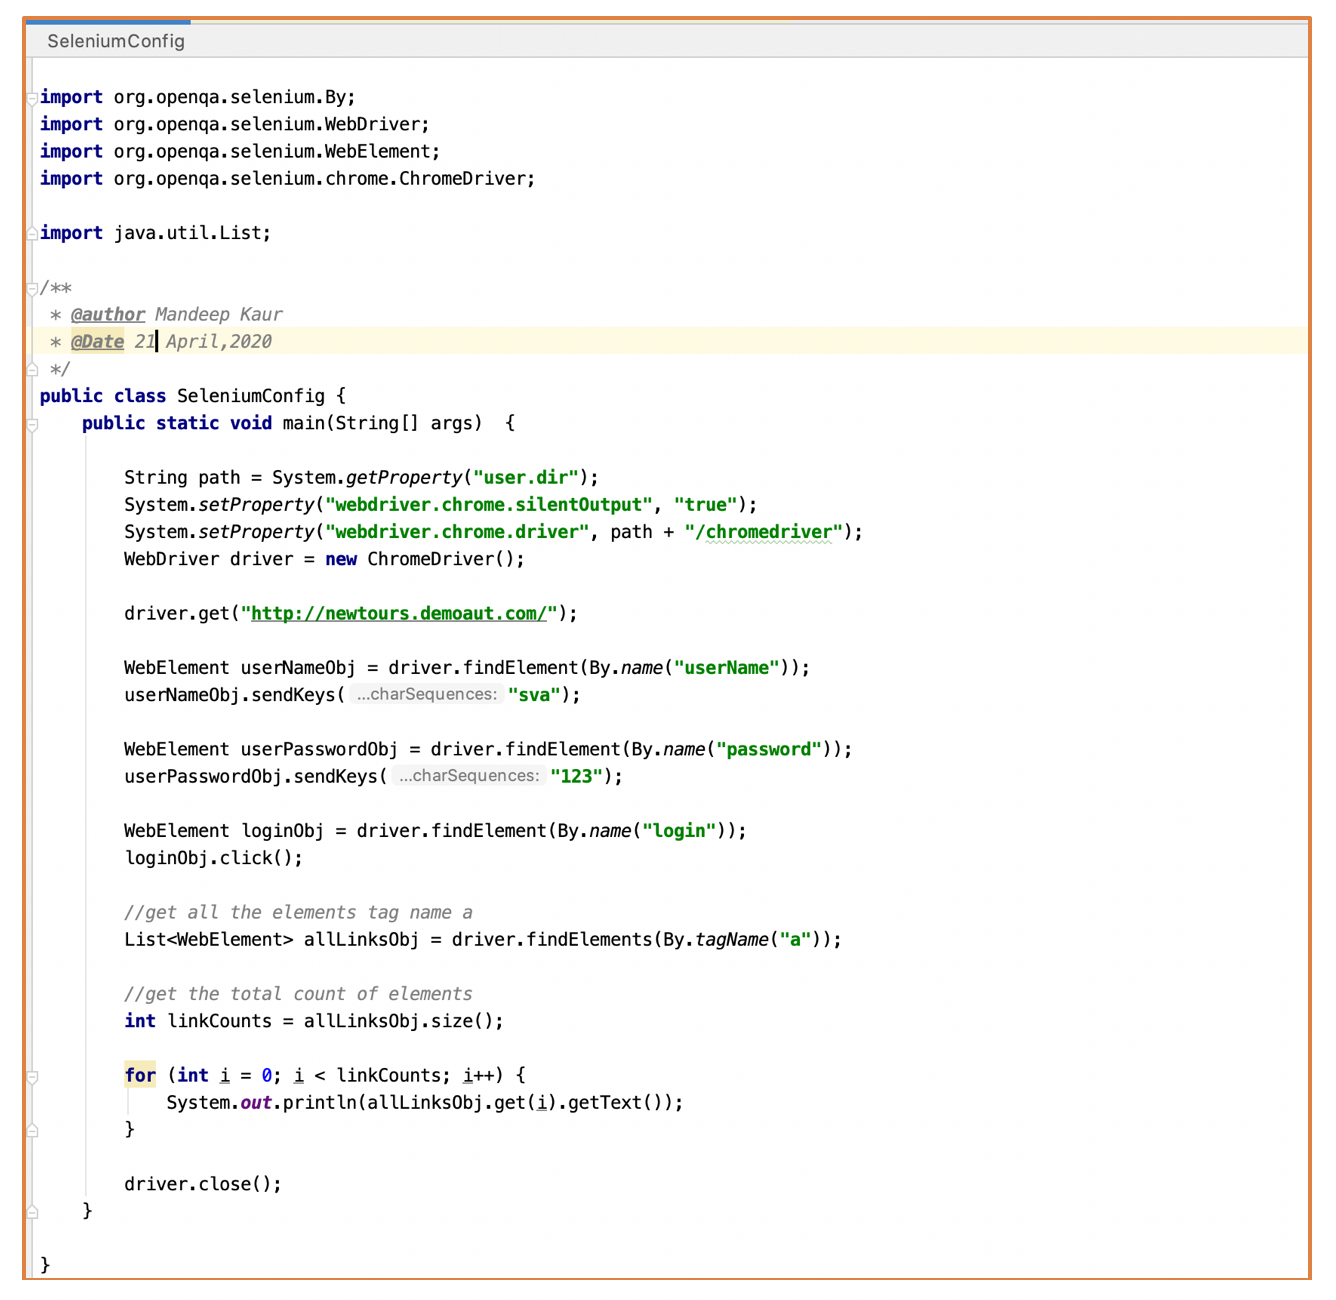Click the driver.close() statement

click(x=201, y=1183)
